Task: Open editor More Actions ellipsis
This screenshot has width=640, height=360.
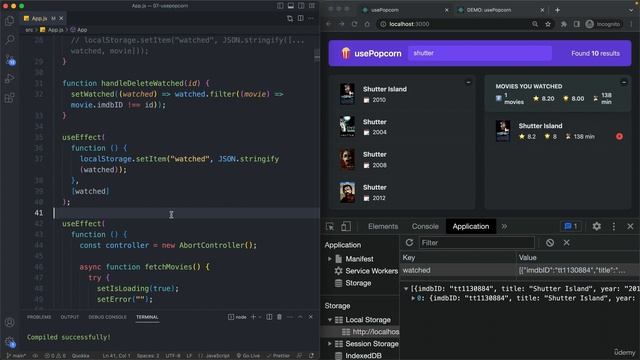Action: [x=311, y=18]
